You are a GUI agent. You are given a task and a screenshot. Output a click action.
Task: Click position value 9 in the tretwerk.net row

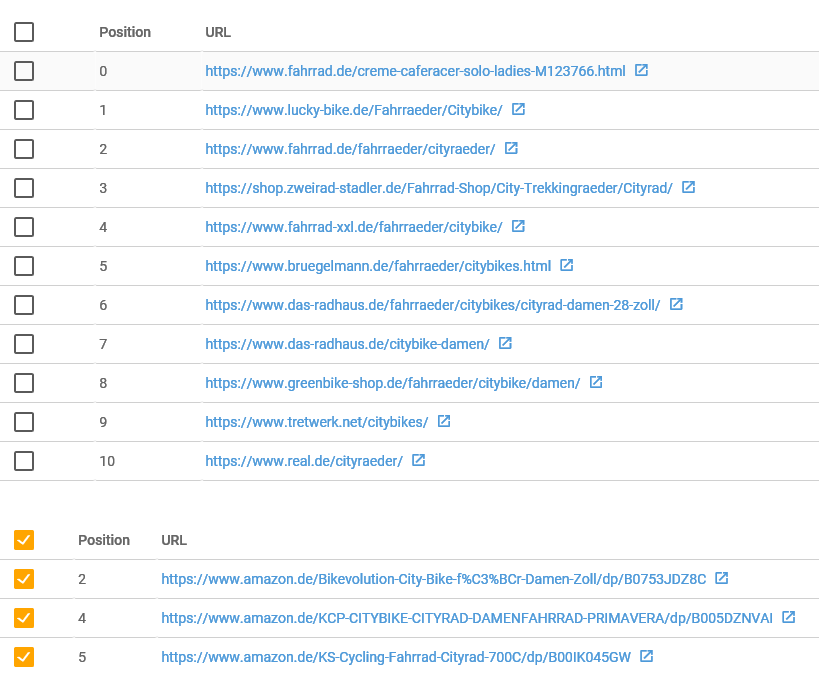pos(103,422)
